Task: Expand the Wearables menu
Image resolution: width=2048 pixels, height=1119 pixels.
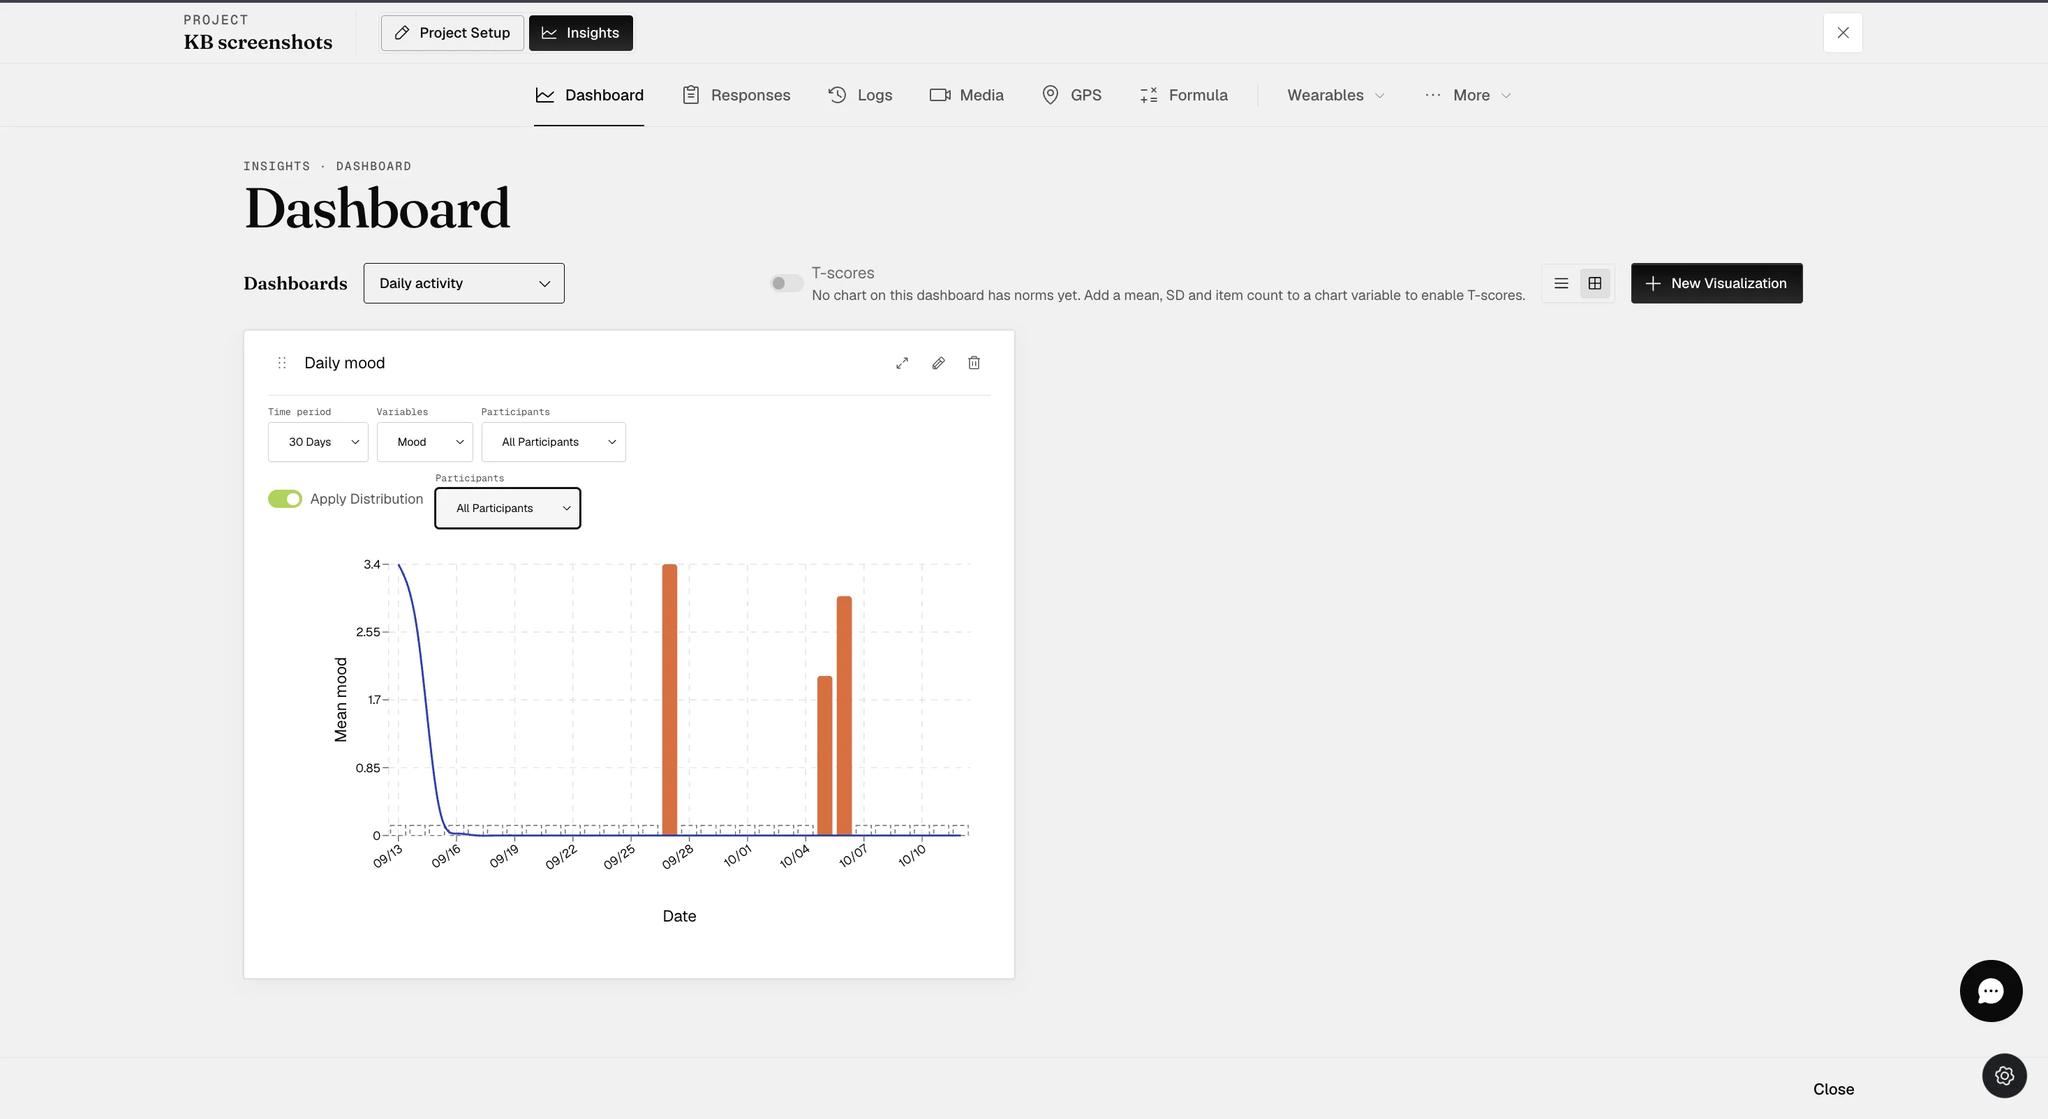Action: point(1336,95)
